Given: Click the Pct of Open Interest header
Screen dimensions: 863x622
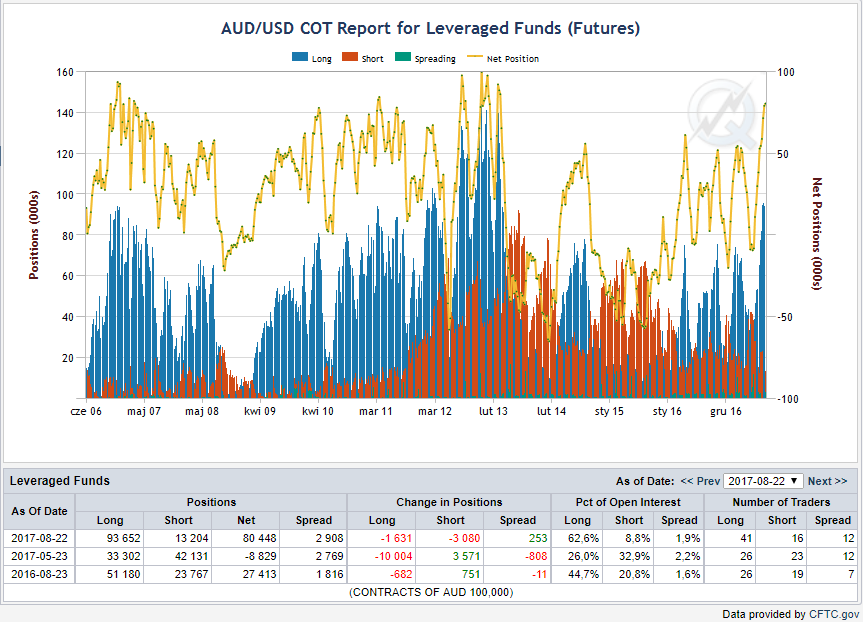Looking at the screenshot, I should (628, 502).
